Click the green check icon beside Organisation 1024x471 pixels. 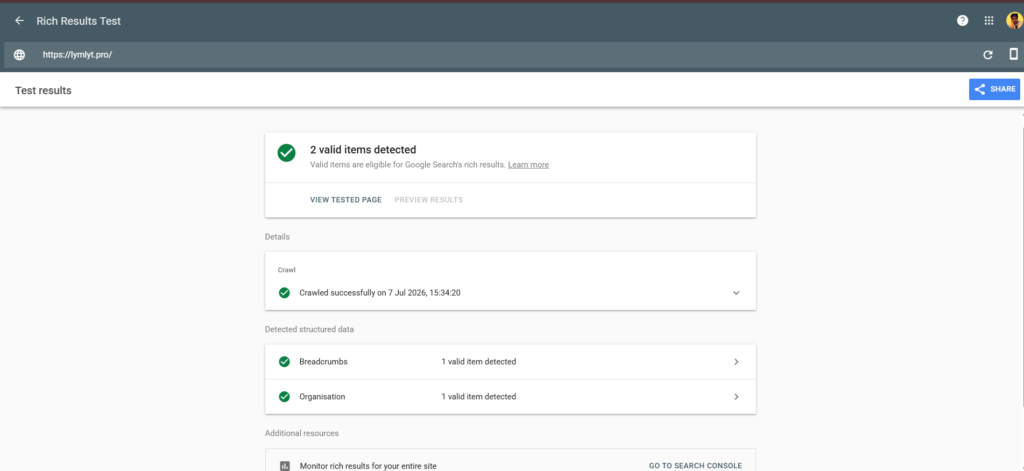(x=284, y=397)
